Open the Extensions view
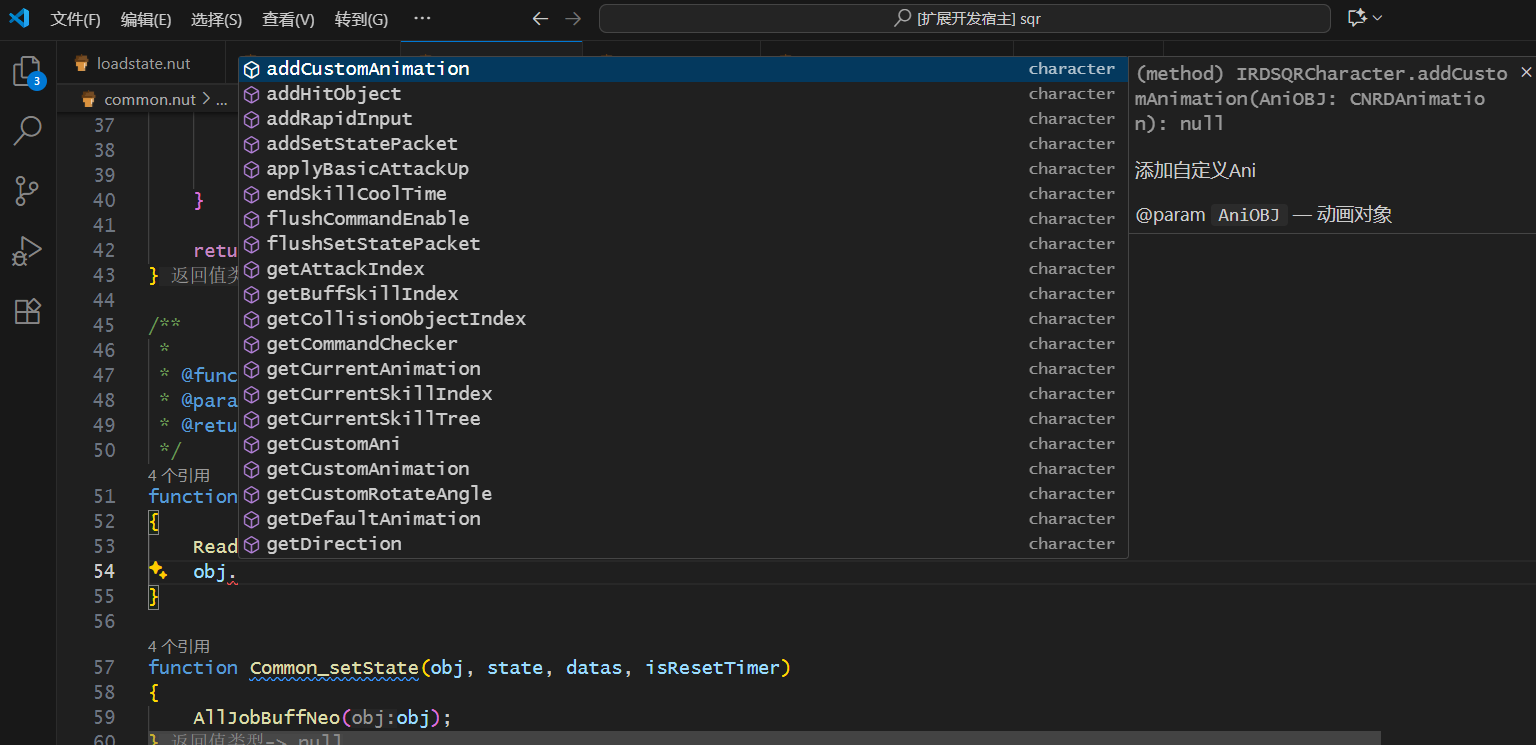Viewport: 1536px width, 745px height. 24,311
